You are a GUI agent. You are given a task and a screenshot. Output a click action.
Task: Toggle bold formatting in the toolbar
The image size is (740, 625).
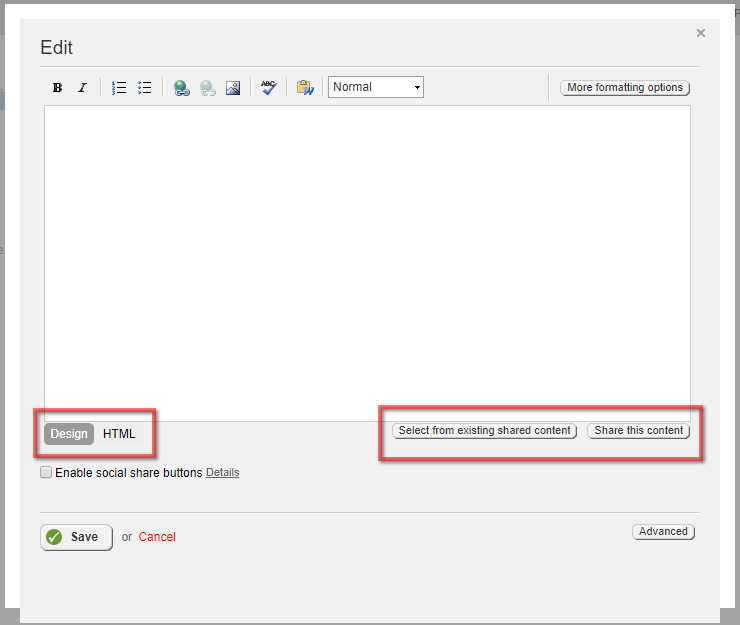(x=58, y=88)
